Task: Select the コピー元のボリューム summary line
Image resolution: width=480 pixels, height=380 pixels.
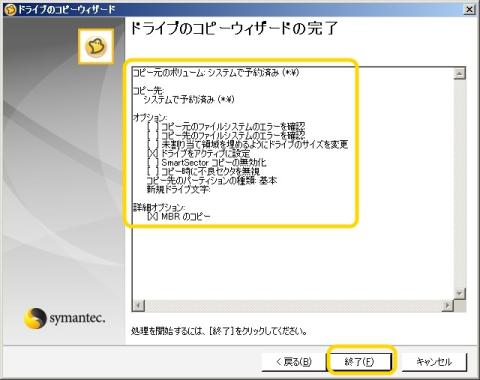Action: [216, 73]
